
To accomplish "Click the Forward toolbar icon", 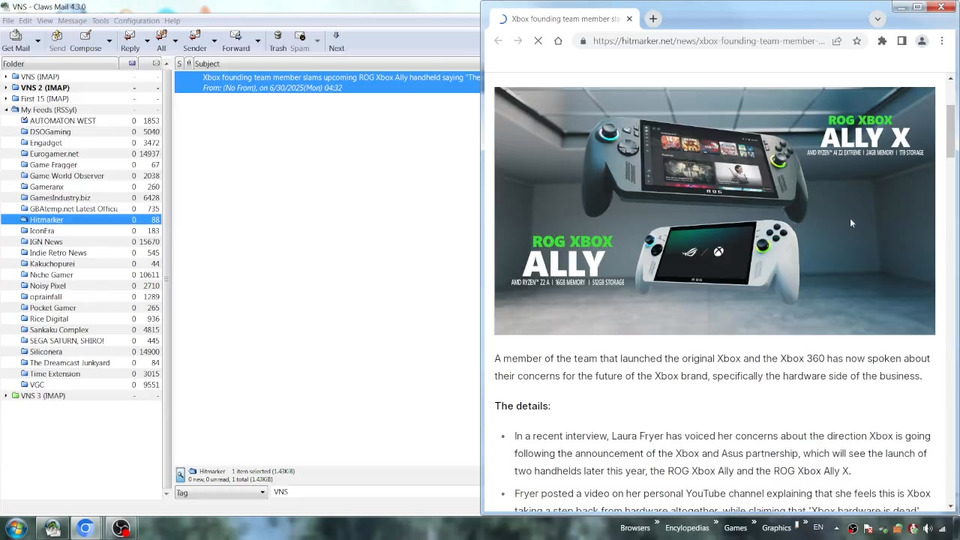I will click(236, 41).
